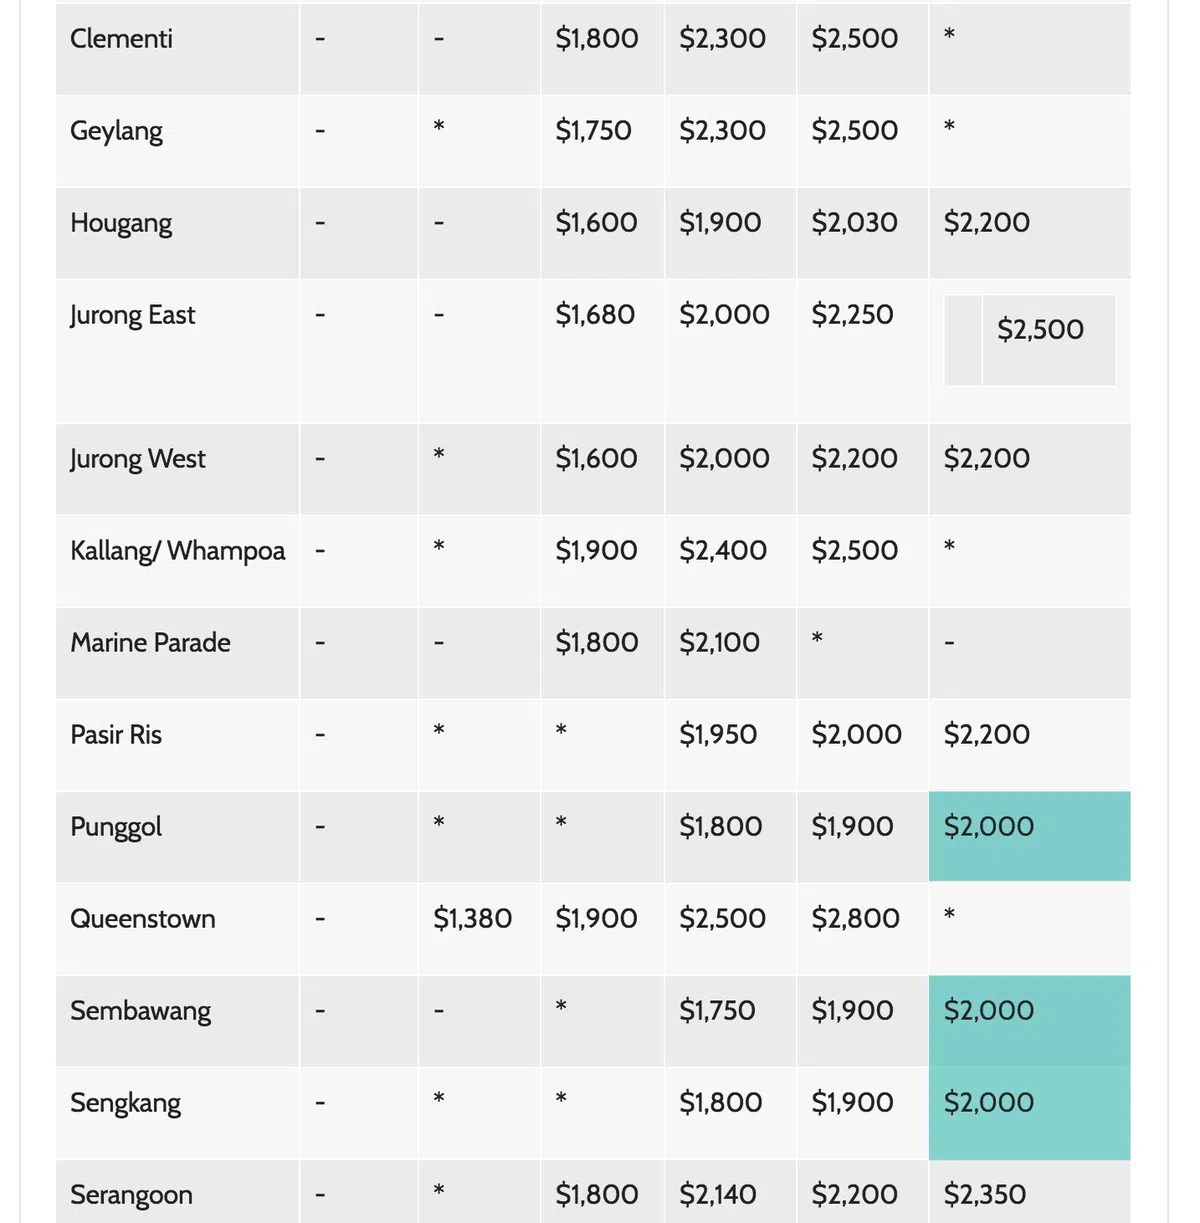The width and height of the screenshot is (1200, 1223).
Task: Select the $1,950 Pasir Ris value
Action: click(x=718, y=735)
